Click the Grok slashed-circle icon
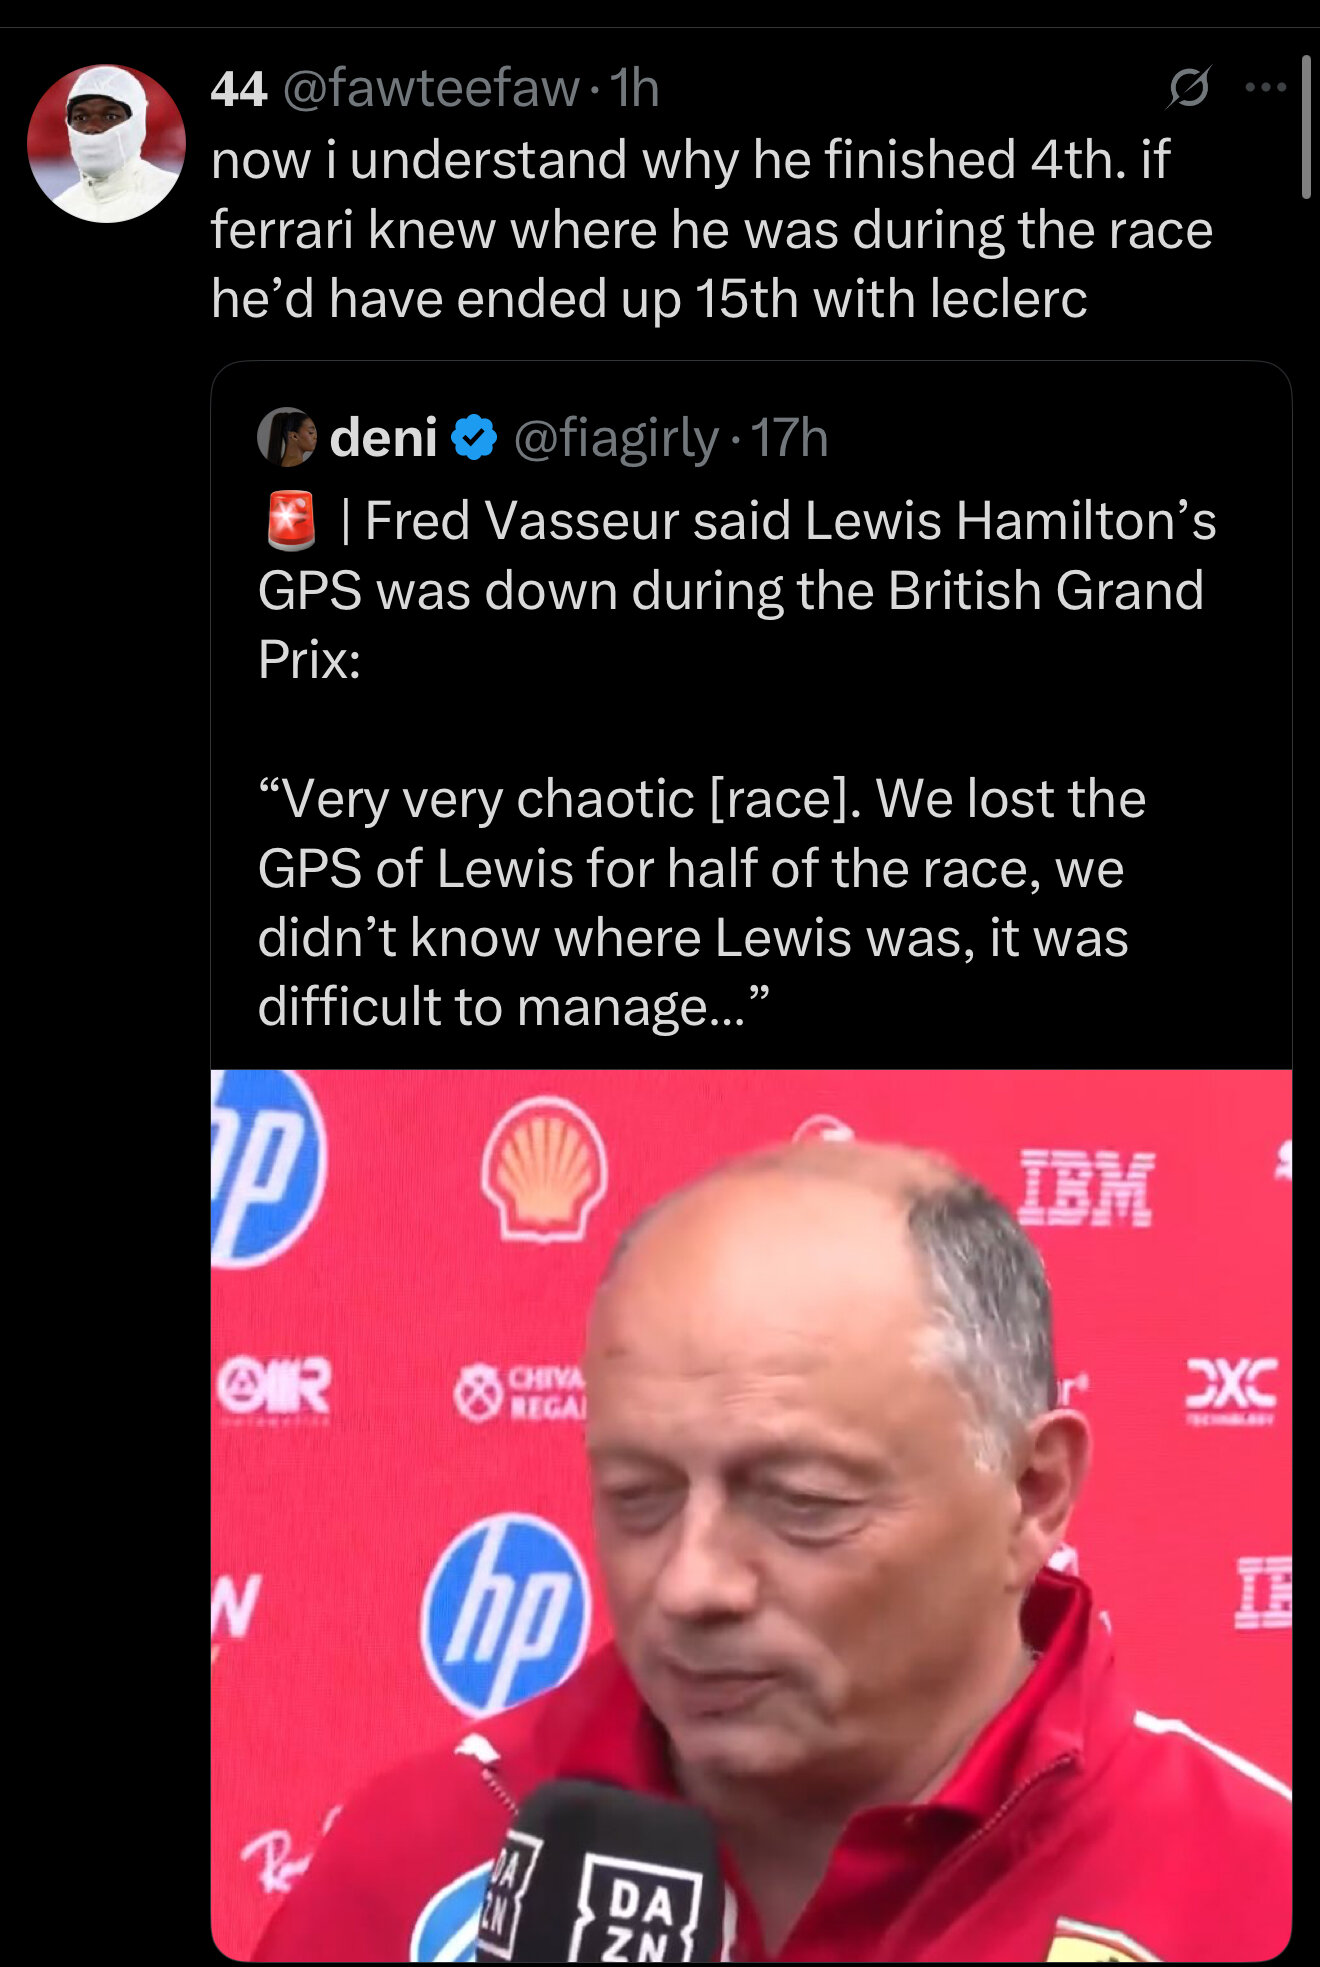 click(x=1189, y=88)
